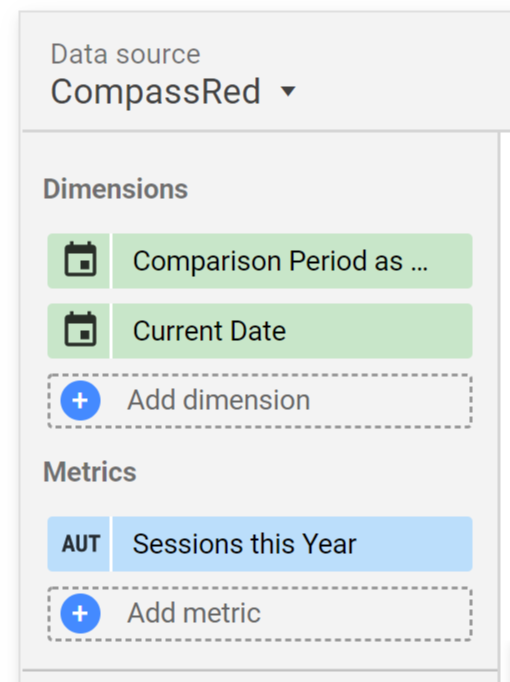Open the AUT aggregation badge on Sessions metric
This screenshot has width=510, height=682.
(79, 544)
